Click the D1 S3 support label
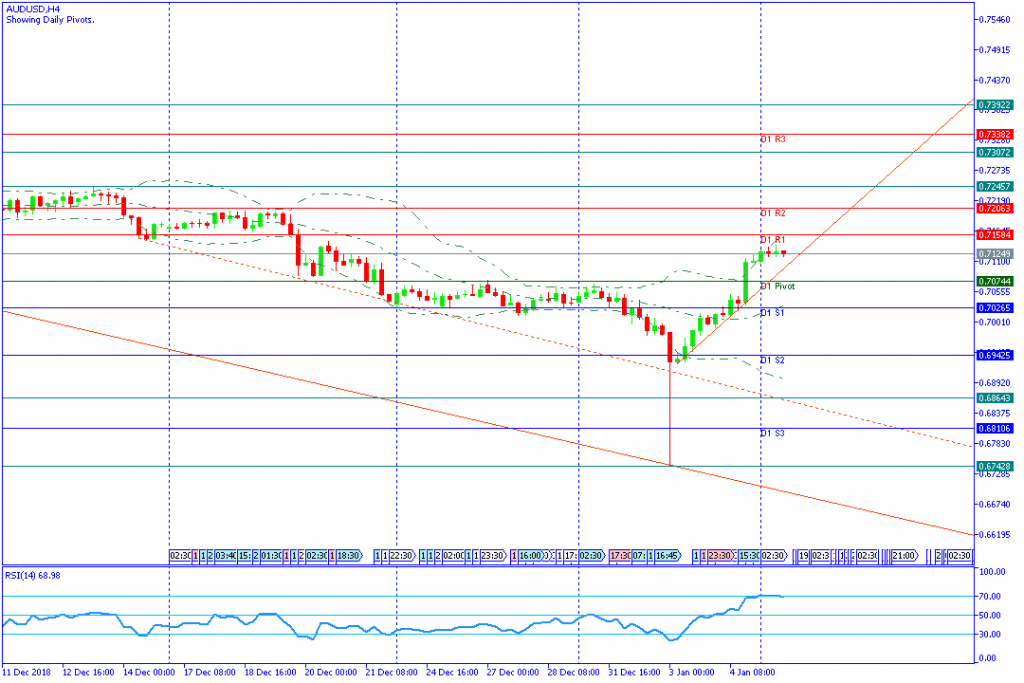 pyautogui.click(x=773, y=434)
